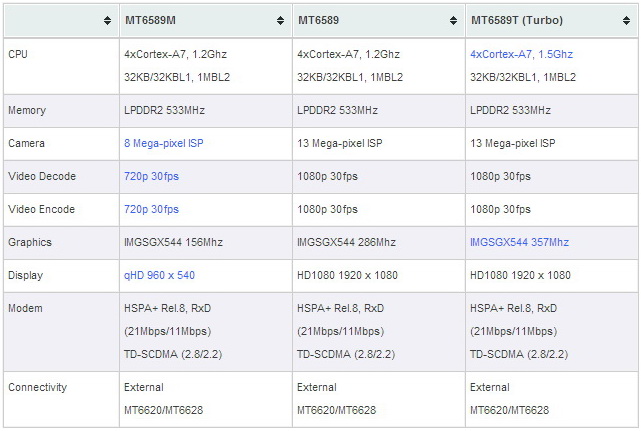Screen dimensions: 641x431
Task: Click the Modem row label
Action: click(x=25, y=308)
